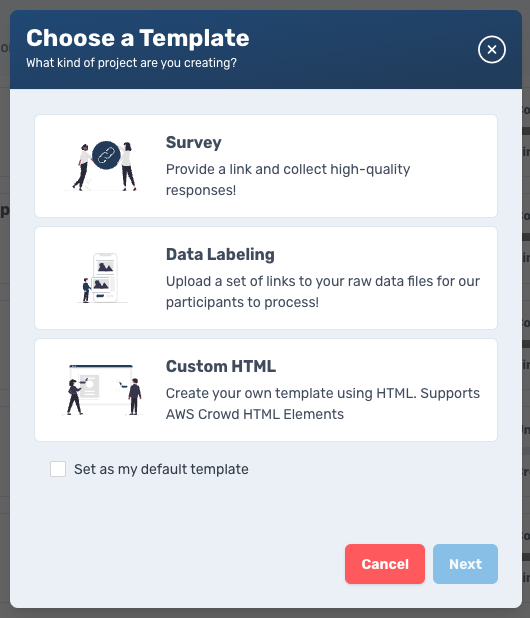Select the Data Labeling template card
530x618 pixels.
click(266, 278)
